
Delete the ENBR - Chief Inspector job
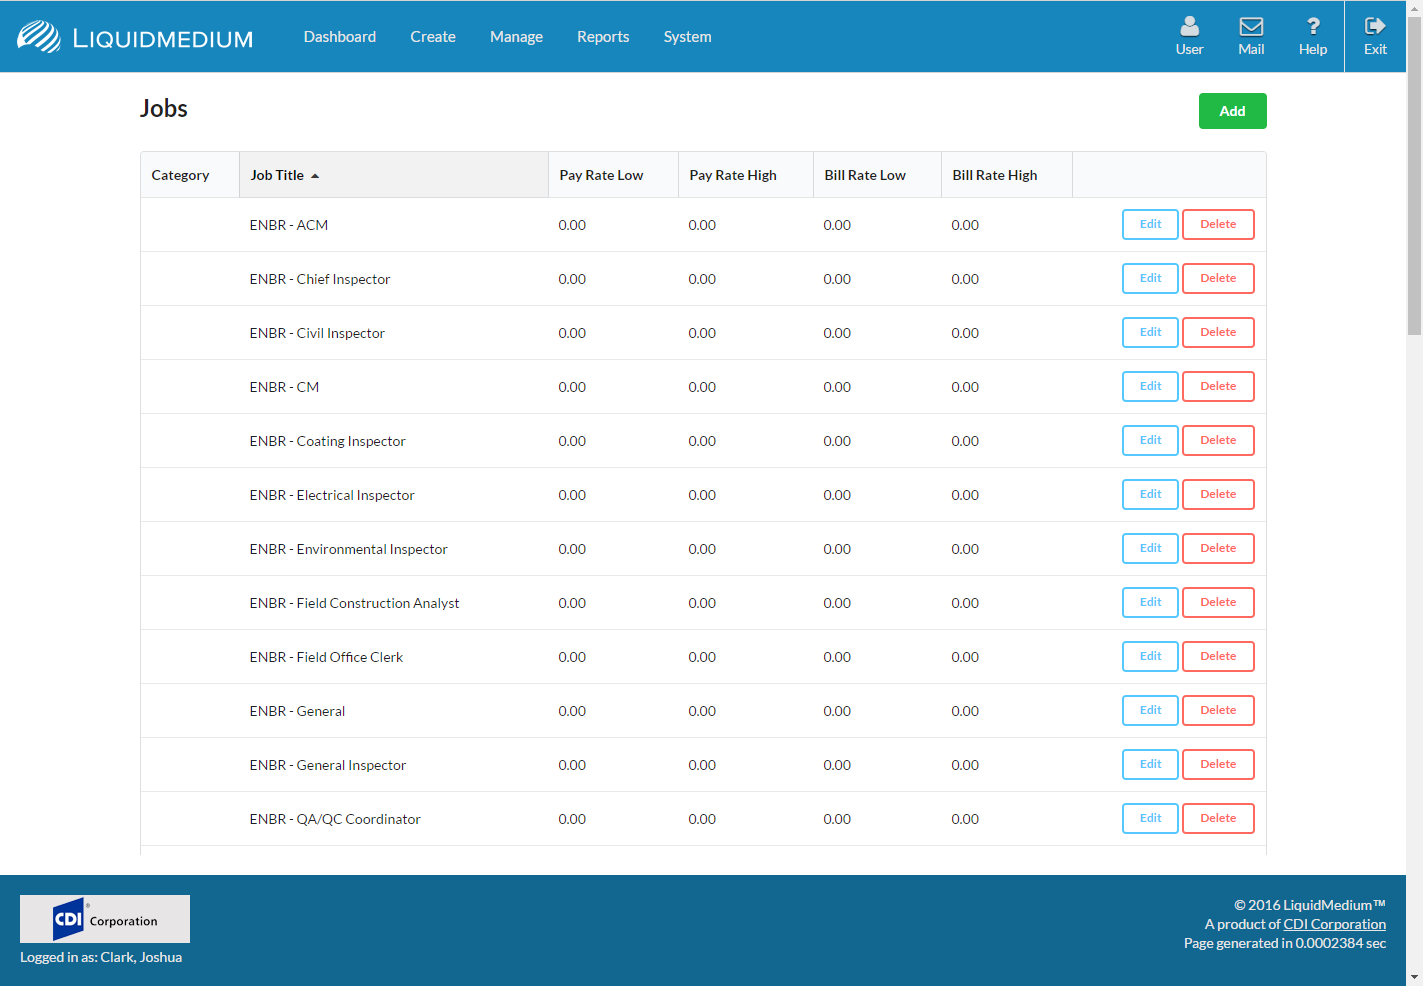click(1218, 279)
